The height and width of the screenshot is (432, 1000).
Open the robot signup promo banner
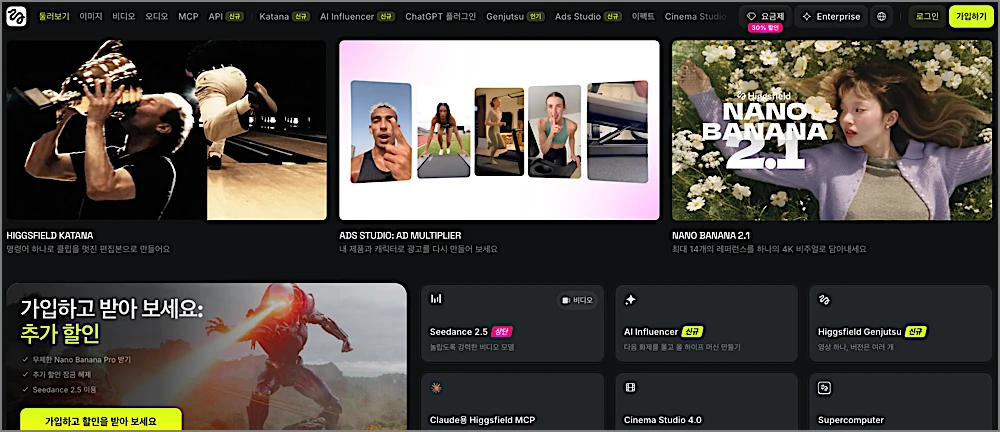click(207, 357)
